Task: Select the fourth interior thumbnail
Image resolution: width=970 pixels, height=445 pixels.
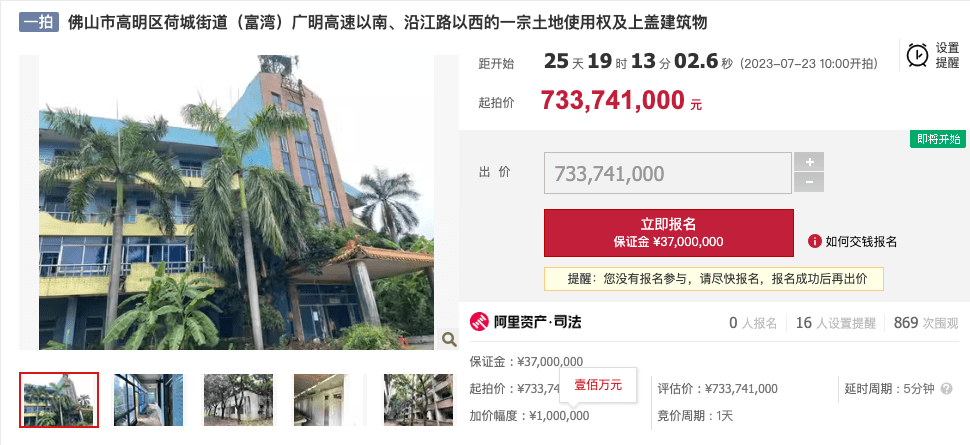Action: (x=328, y=400)
